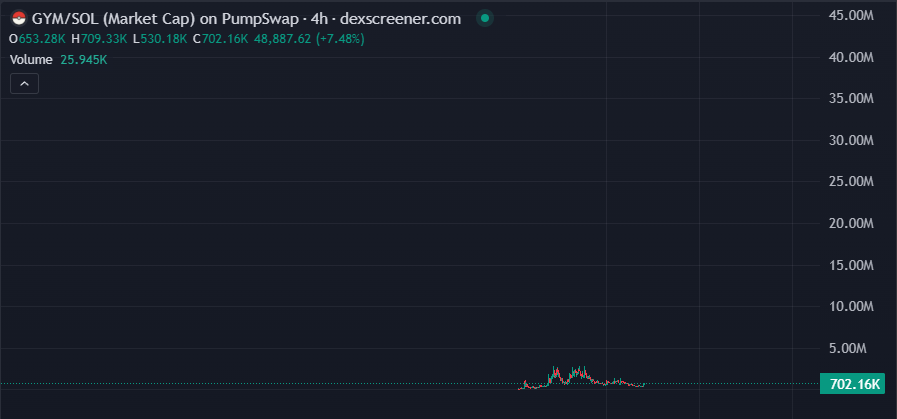Click the 45.00M price axis label
Viewport: 897px width, 419px height.
pyautogui.click(x=852, y=15)
